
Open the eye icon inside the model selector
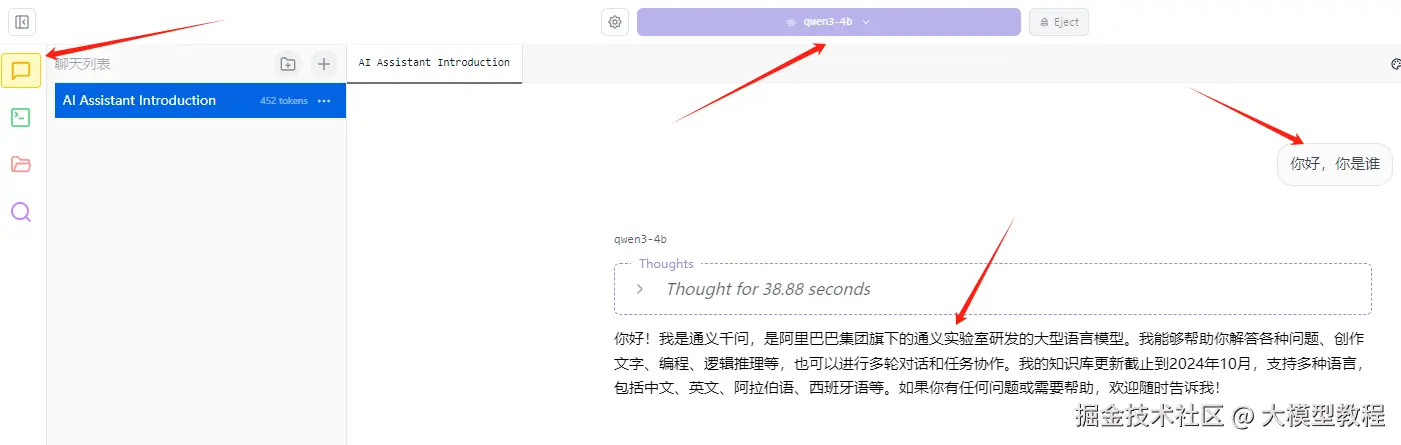pyautogui.click(x=791, y=22)
